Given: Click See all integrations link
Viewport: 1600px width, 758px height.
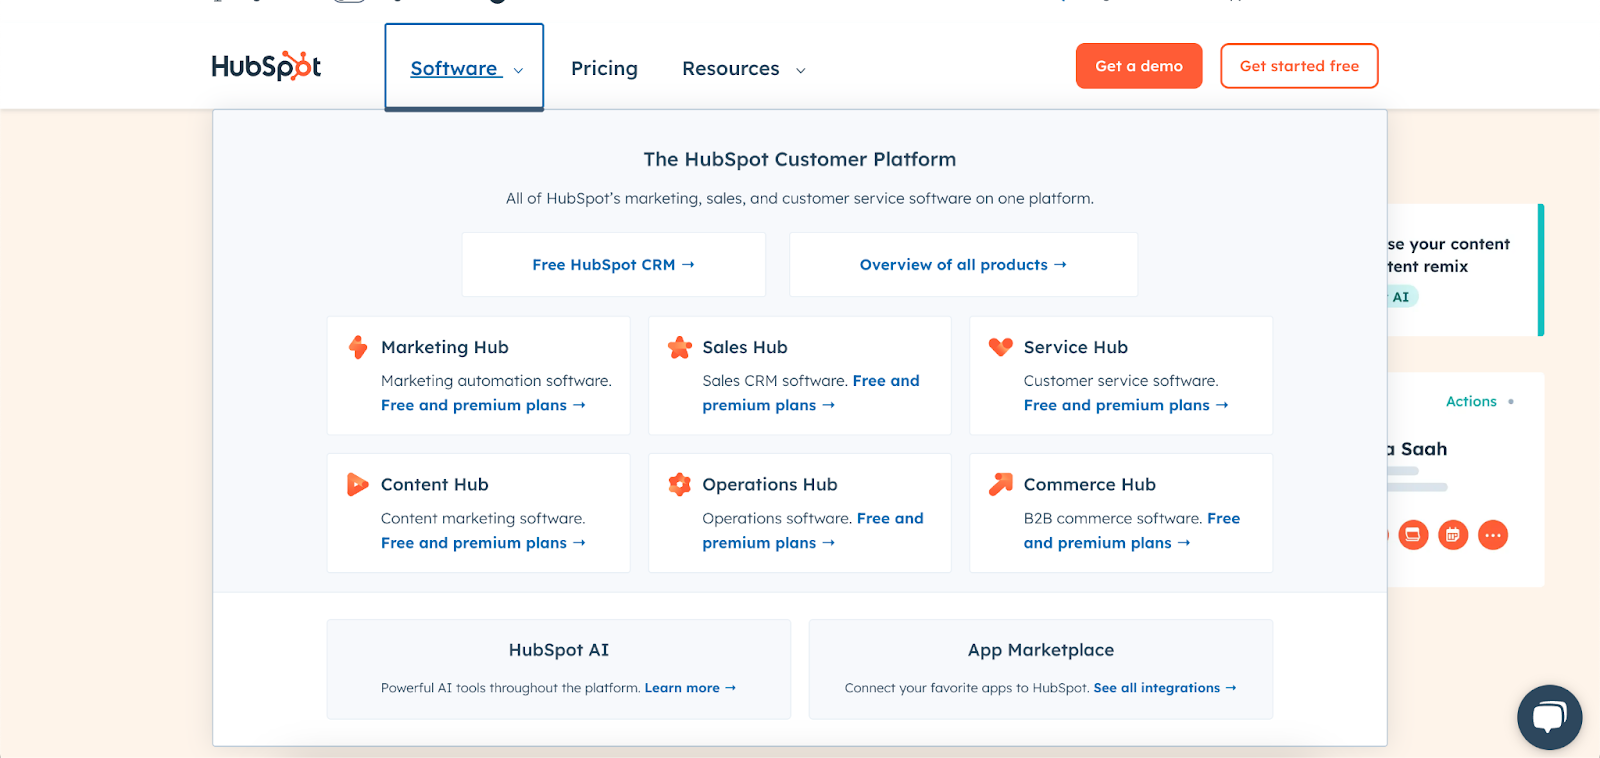Looking at the screenshot, I should (1165, 688).
